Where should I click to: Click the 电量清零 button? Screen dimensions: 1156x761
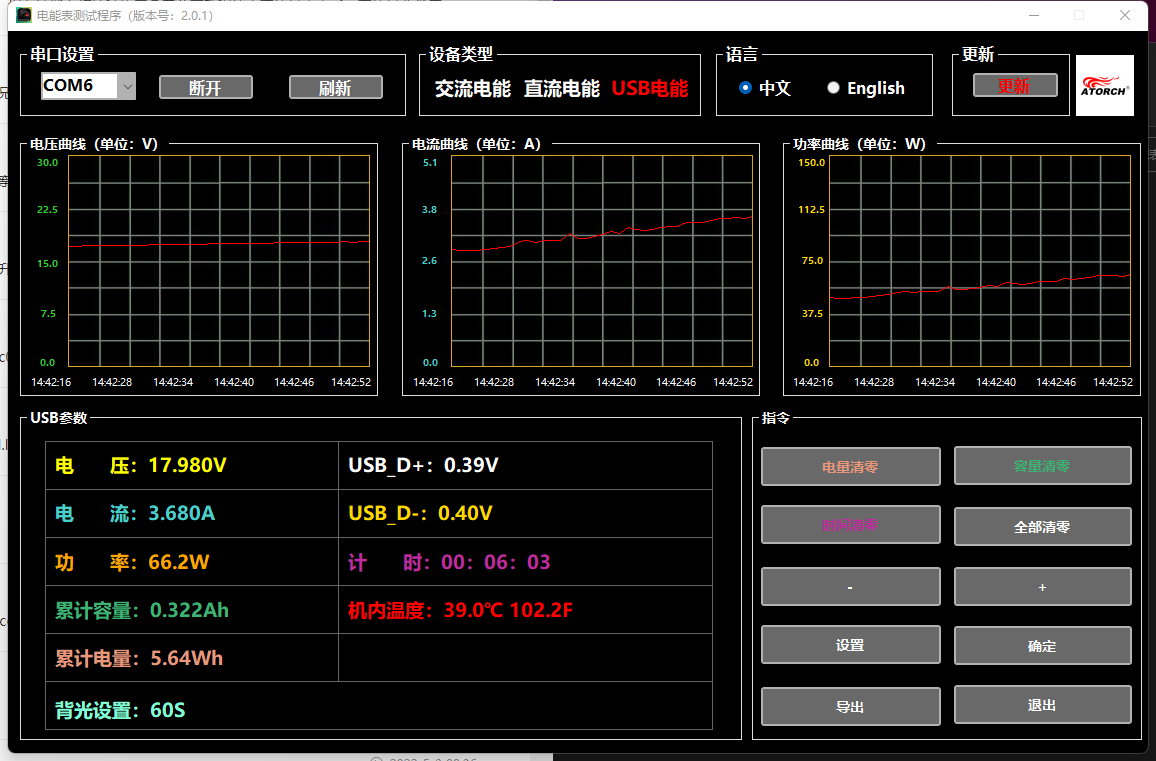point(850,467)
